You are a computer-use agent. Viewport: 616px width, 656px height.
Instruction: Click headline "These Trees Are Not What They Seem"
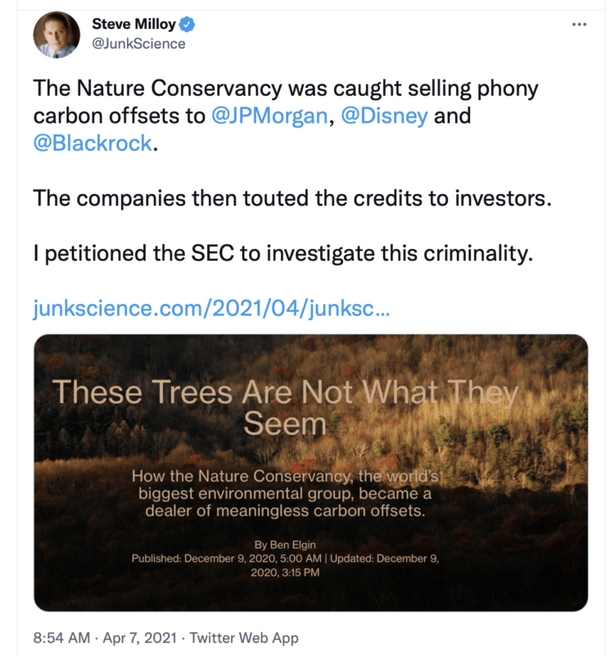click(x=285, y=407)
